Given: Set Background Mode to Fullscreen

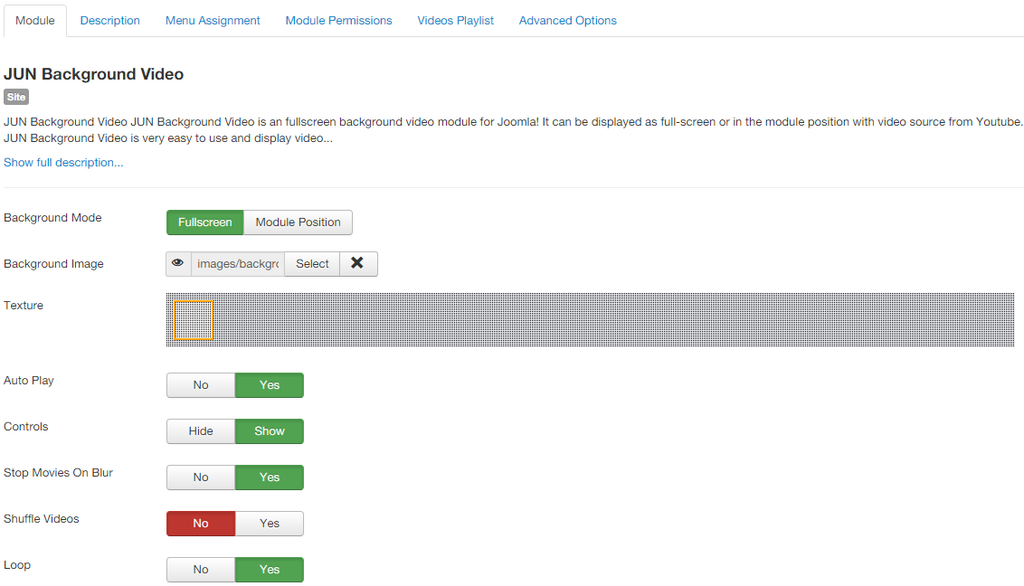Looking at the screenshot, I should [x=205, y=222].
